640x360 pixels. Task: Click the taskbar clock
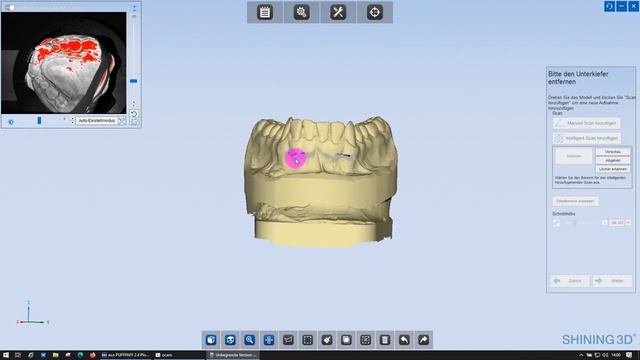click(x=616, y=355)
